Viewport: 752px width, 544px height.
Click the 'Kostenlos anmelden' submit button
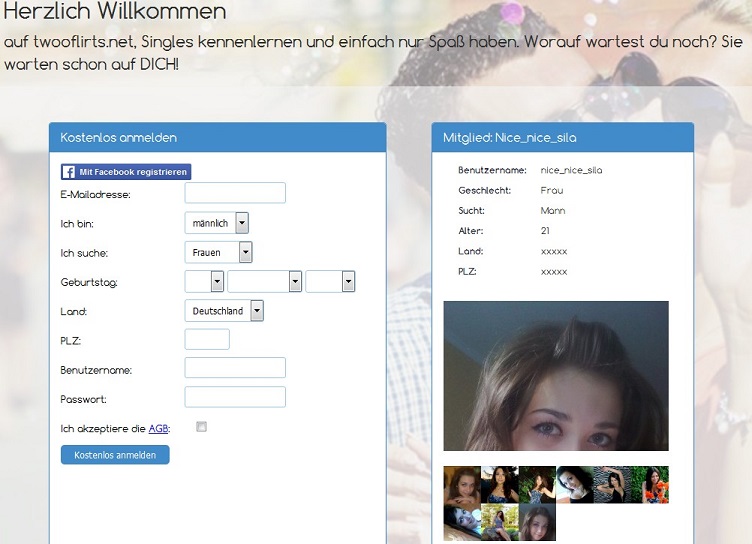[x=115, y=455]
